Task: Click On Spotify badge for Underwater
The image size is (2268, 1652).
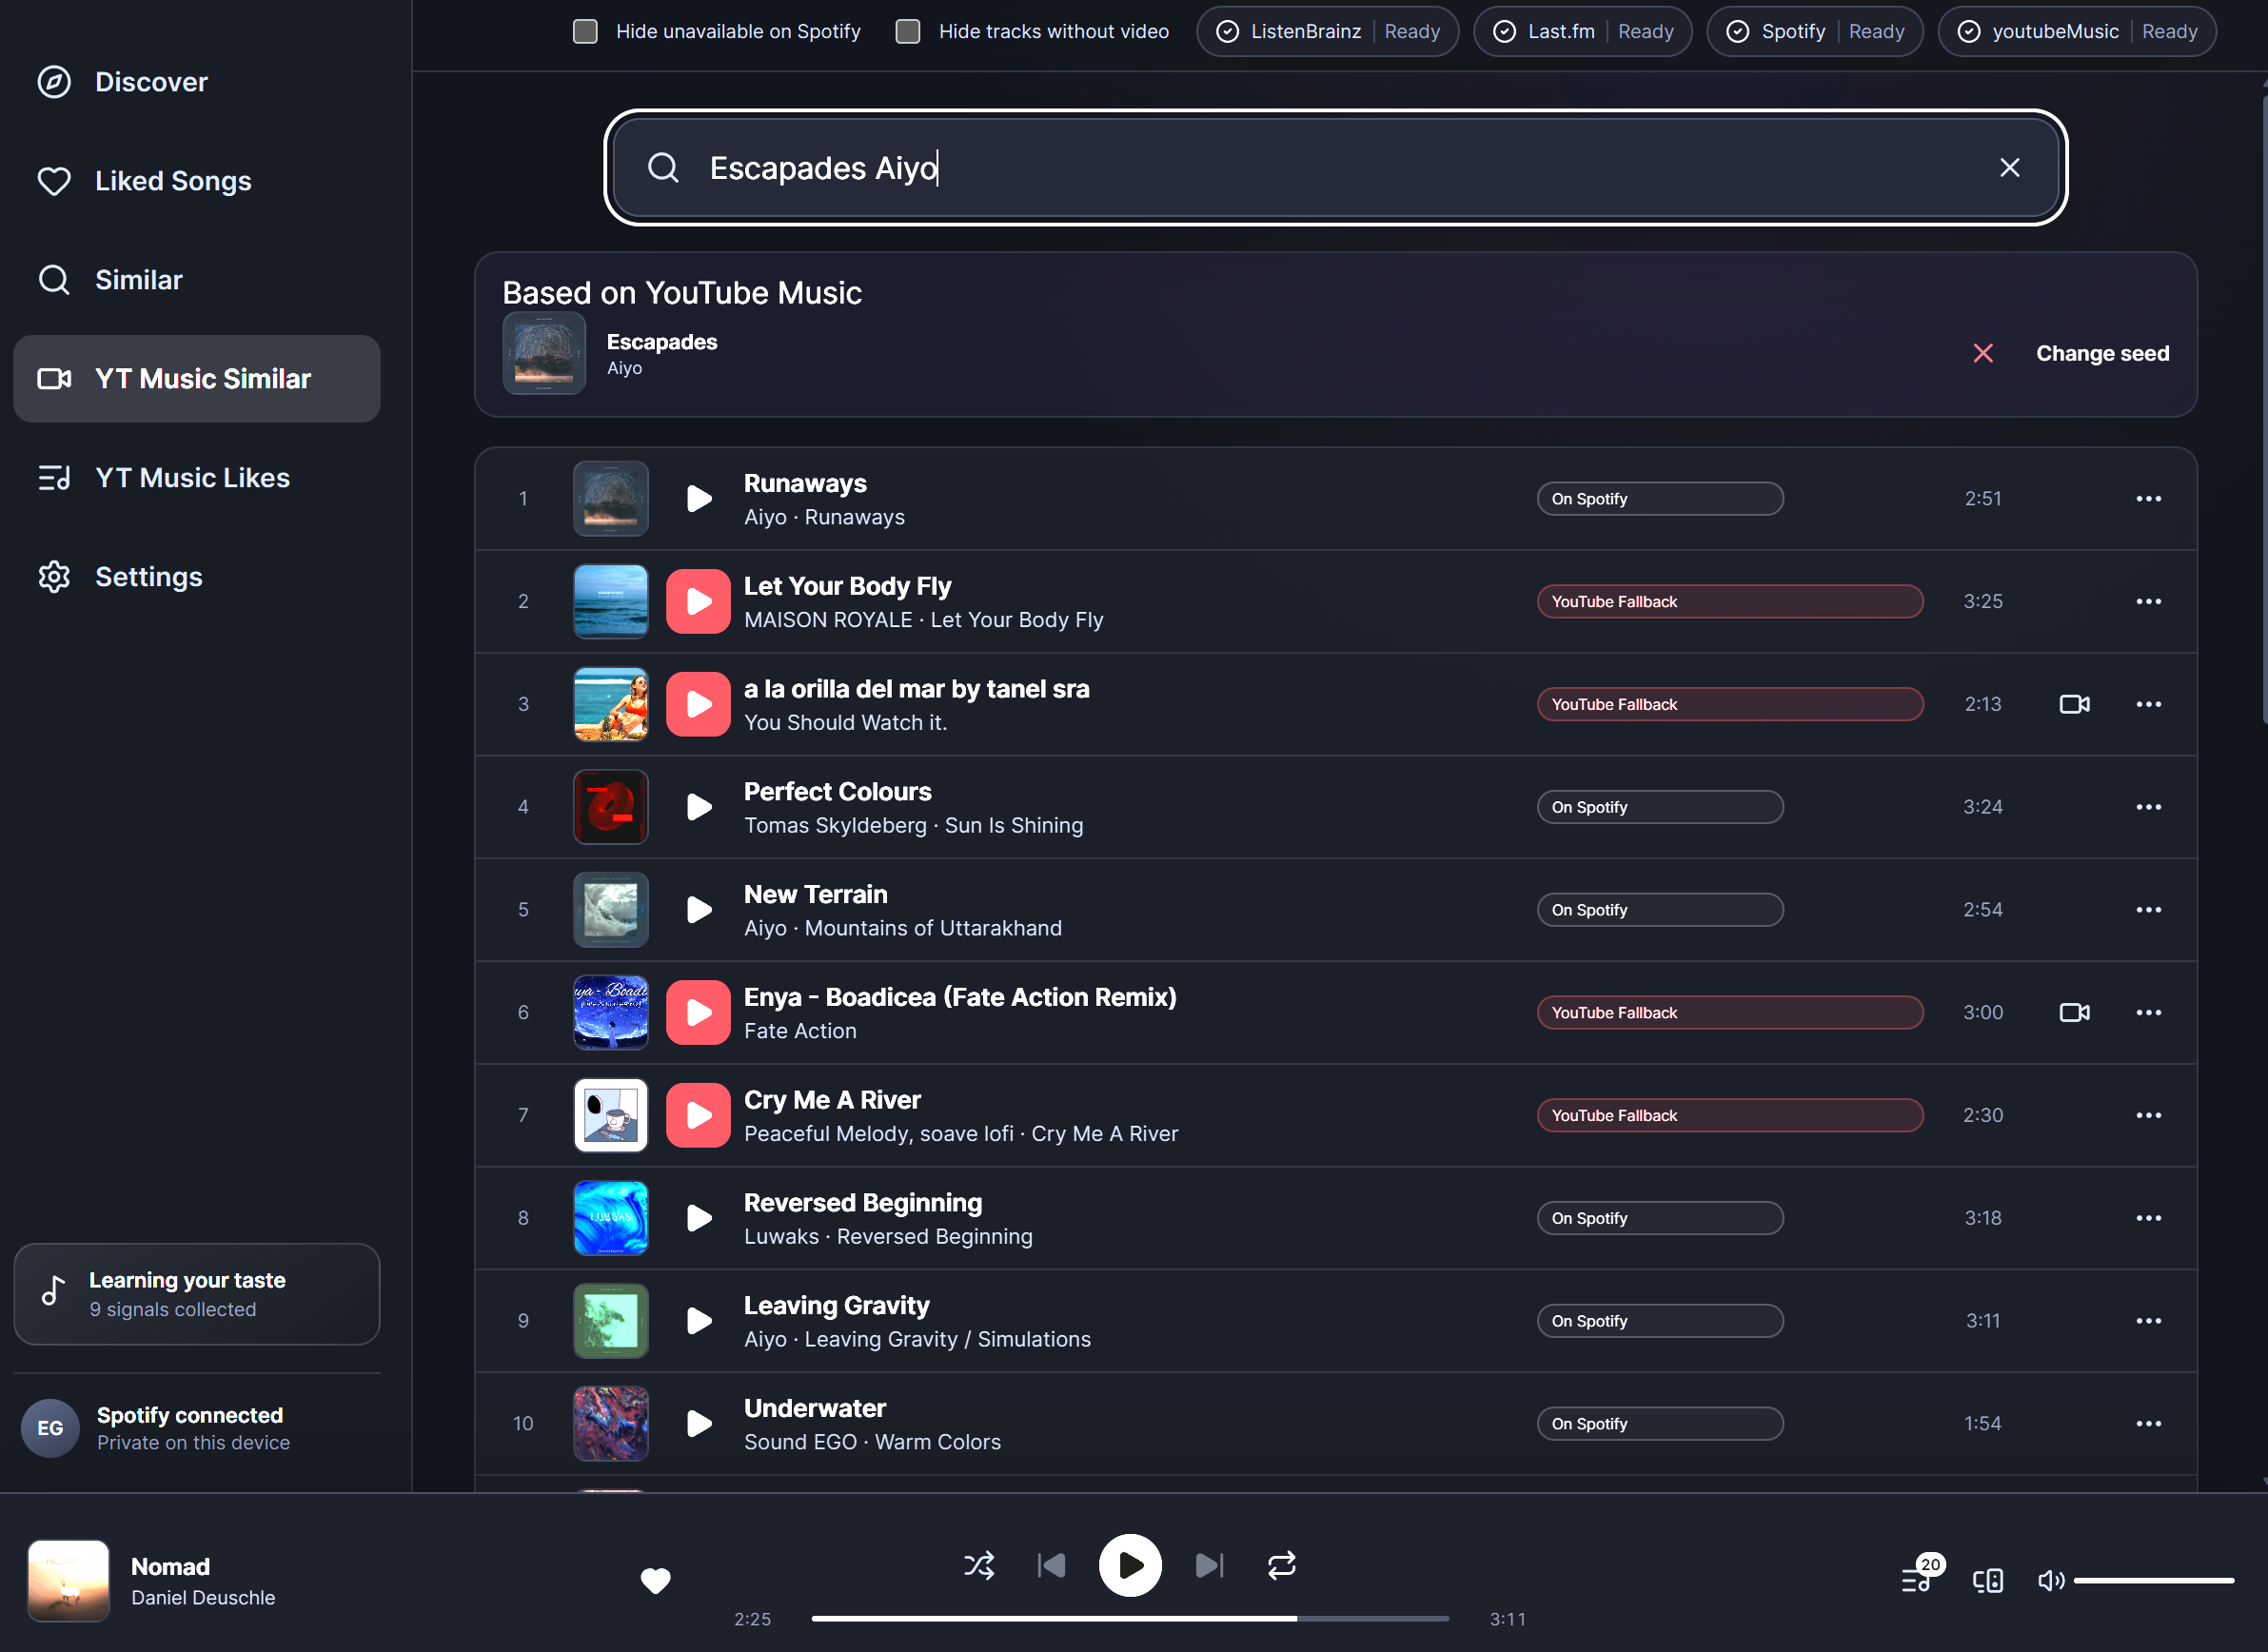Action: 1660,1424
